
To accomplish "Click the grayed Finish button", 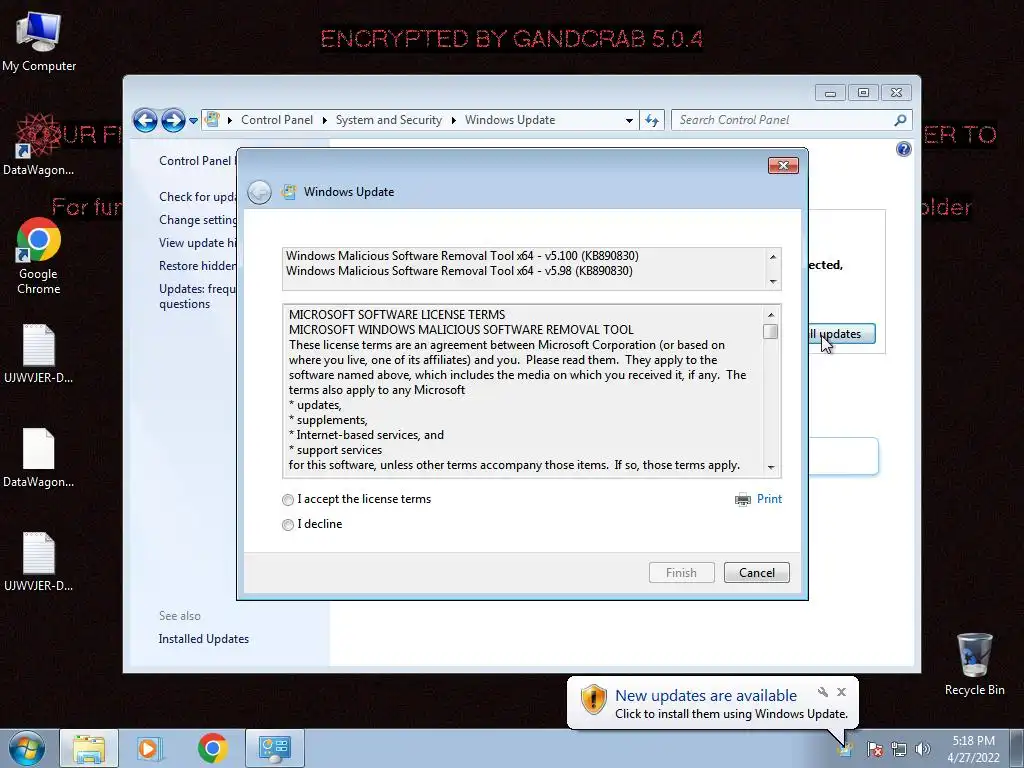I will [x=681, y=573].
